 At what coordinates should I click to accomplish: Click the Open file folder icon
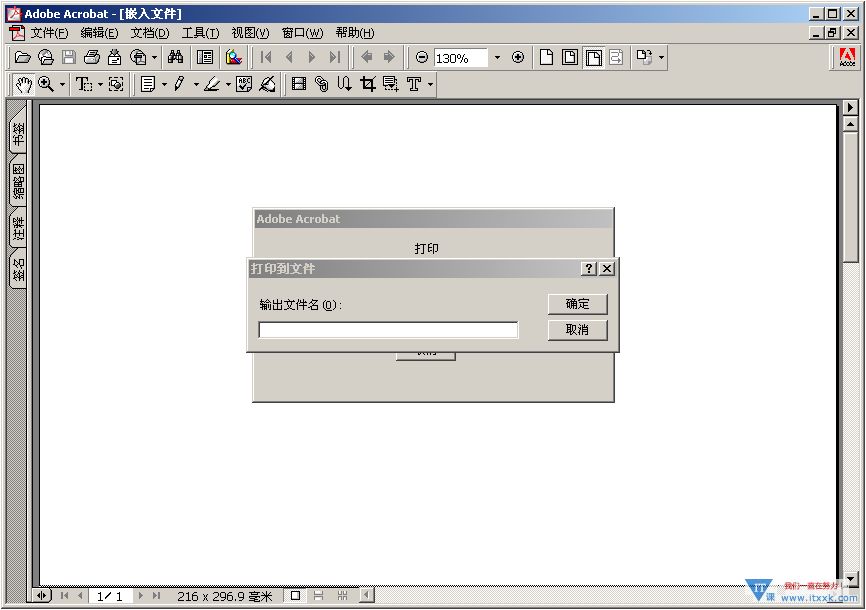click(x=22, y=57)
